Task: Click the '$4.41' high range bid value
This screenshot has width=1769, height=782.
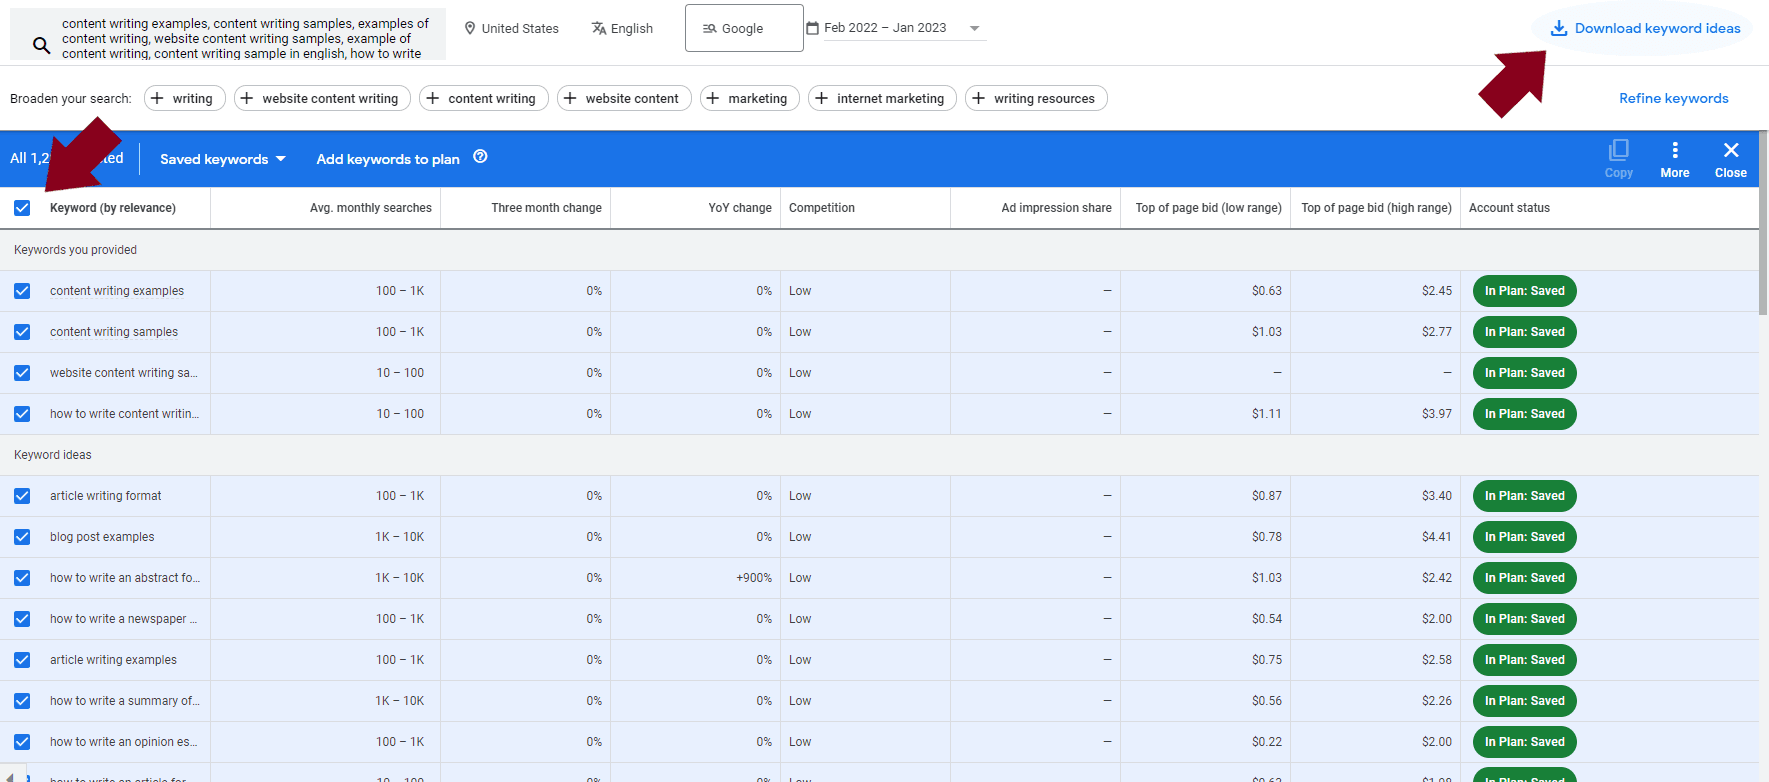Action: coord(1436,537)
